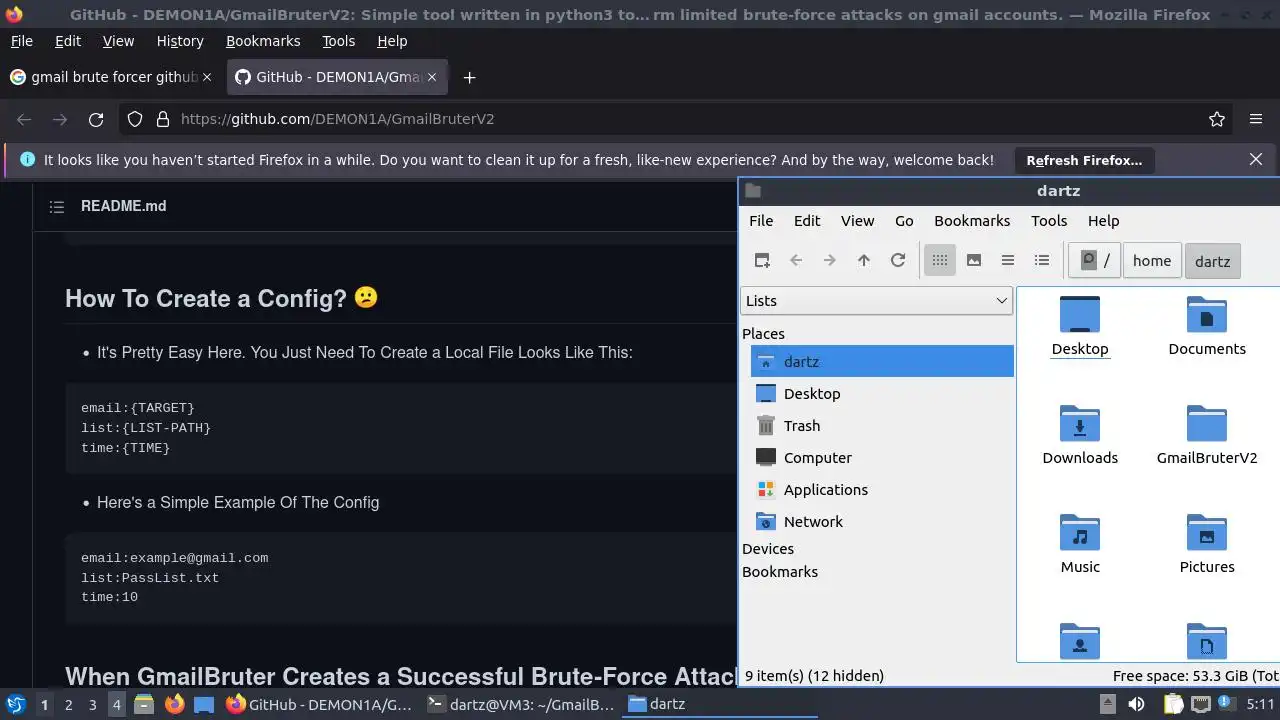This screenshot has height=720, width=1280.
Task: Open file manager File menu
Action: (x=761, y=221)
